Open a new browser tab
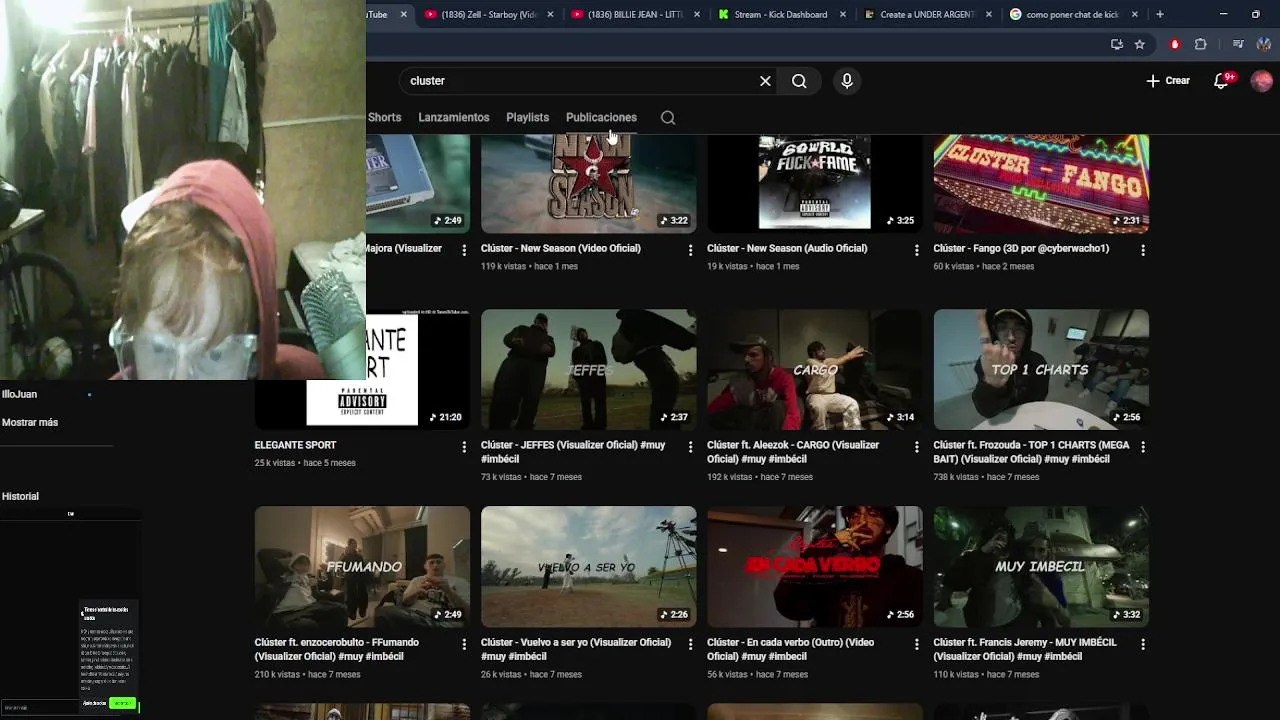This screenshot has width=1280, height=720. (1160, 14)
